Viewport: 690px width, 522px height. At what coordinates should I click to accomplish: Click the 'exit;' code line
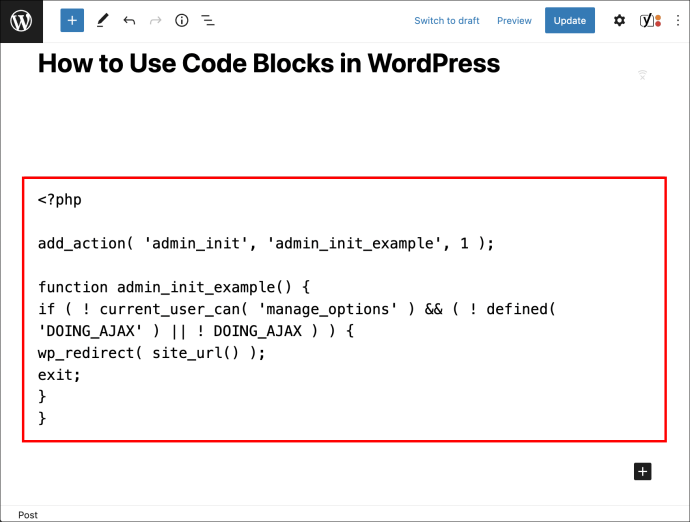[59, 375]
